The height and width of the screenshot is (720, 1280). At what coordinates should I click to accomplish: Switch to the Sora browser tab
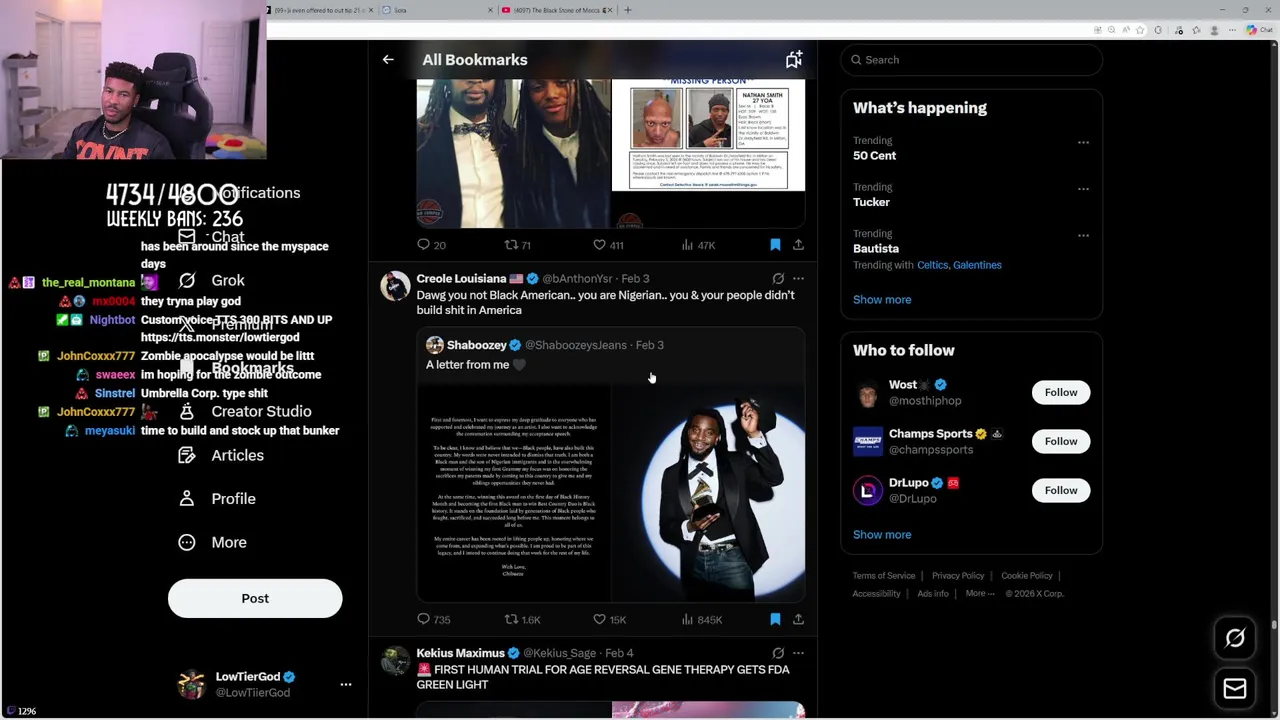pos(437,10)
